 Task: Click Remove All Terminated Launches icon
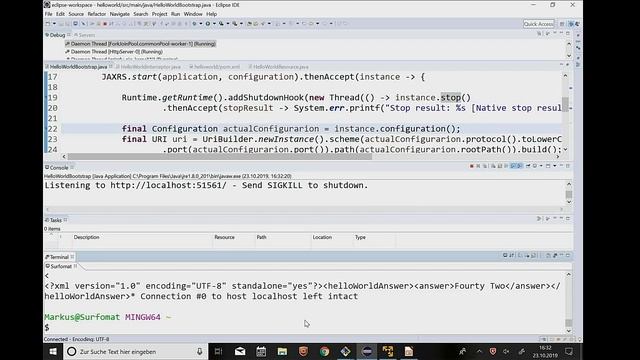tap(485, 166)
